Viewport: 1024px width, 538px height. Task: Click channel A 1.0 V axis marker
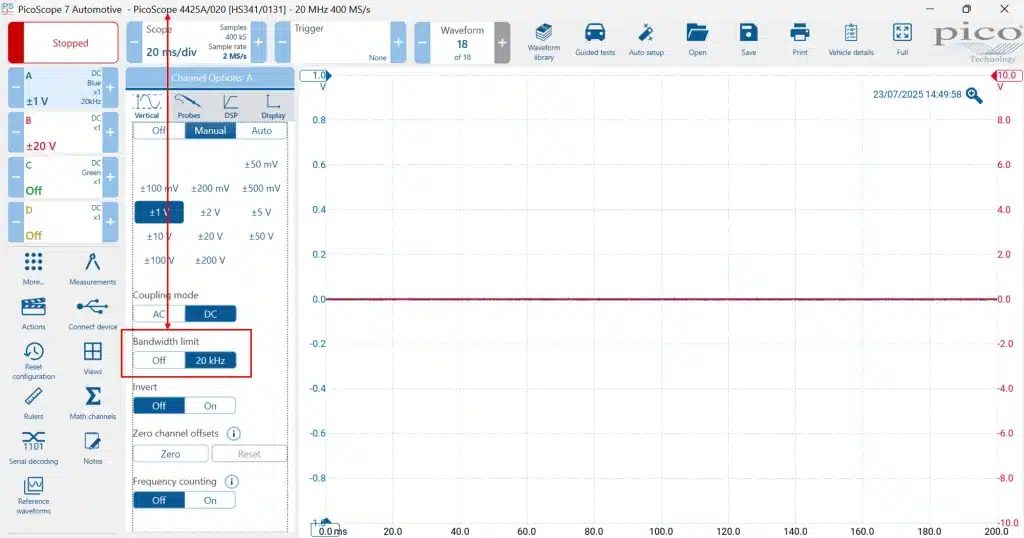click(x=315, y=76)
